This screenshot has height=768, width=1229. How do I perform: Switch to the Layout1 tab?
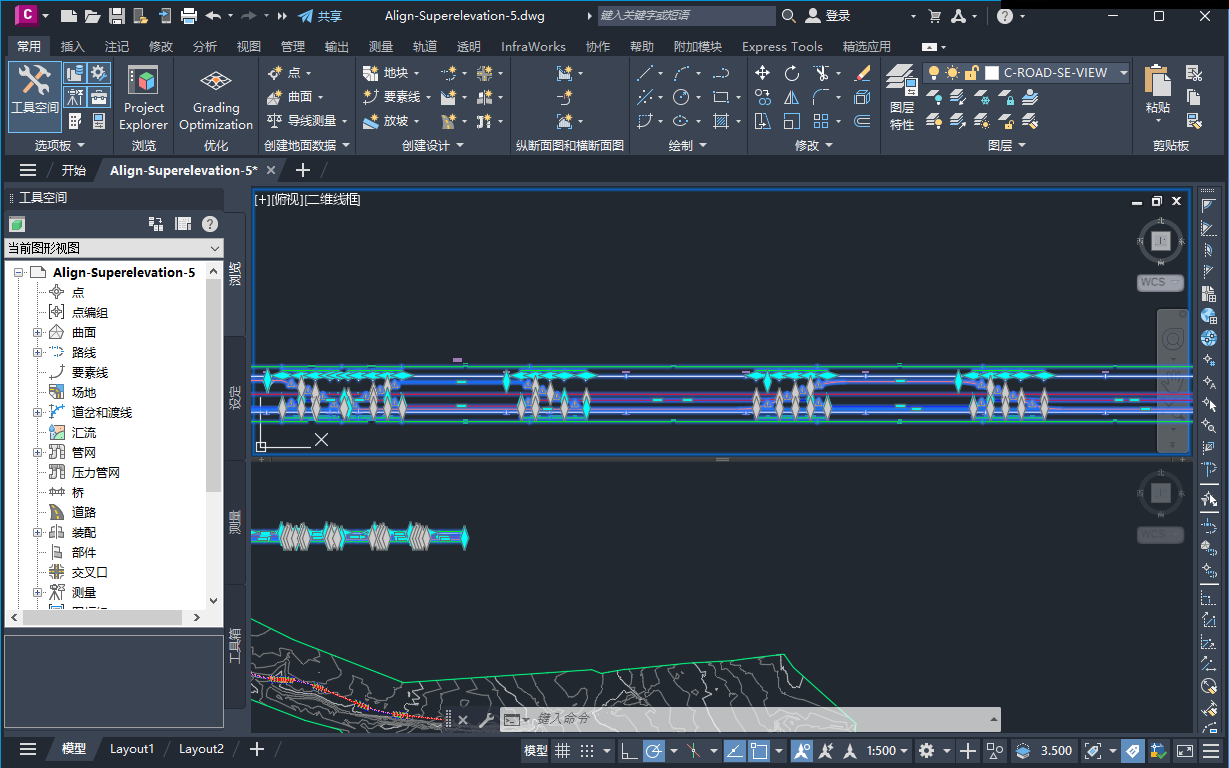pos(131,748)
